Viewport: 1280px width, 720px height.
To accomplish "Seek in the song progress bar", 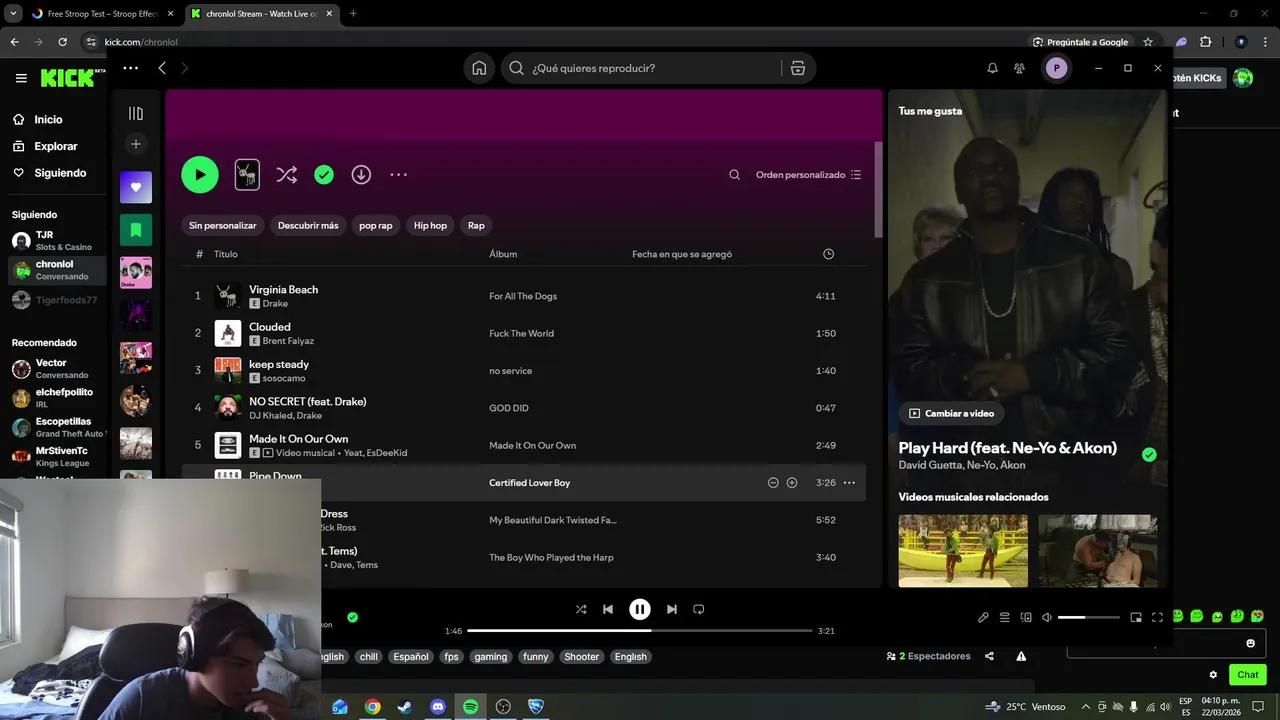I will 640,631.
